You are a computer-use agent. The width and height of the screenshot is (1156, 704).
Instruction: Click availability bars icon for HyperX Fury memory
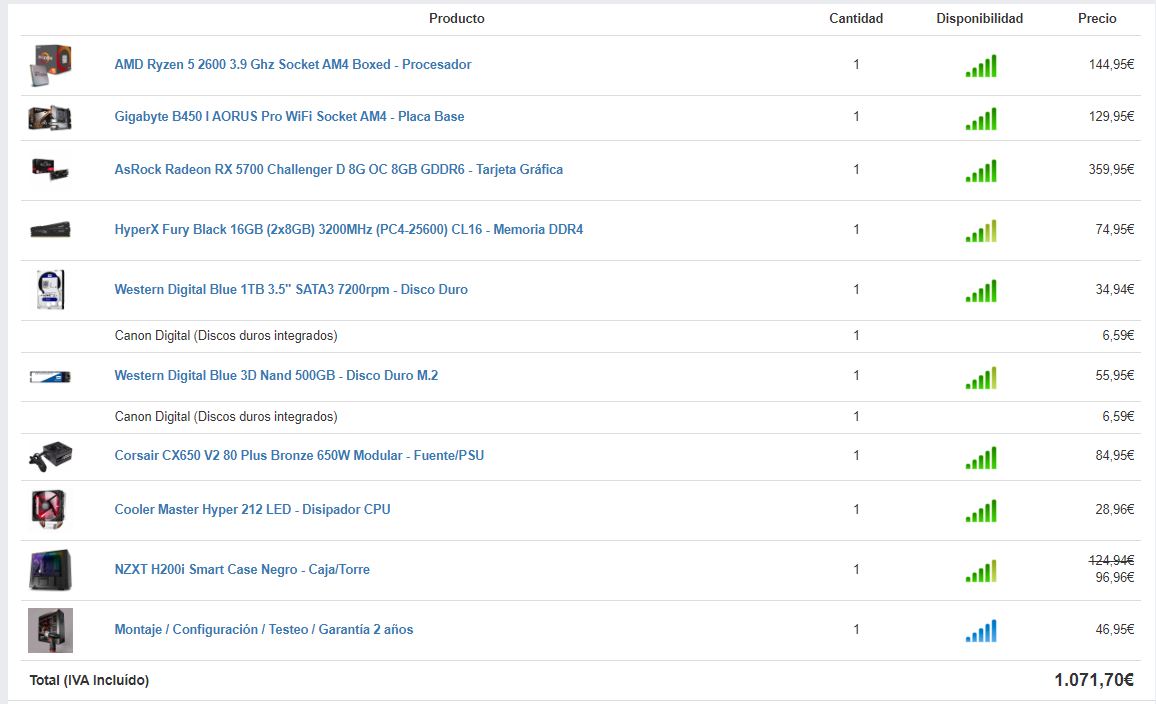981,232
